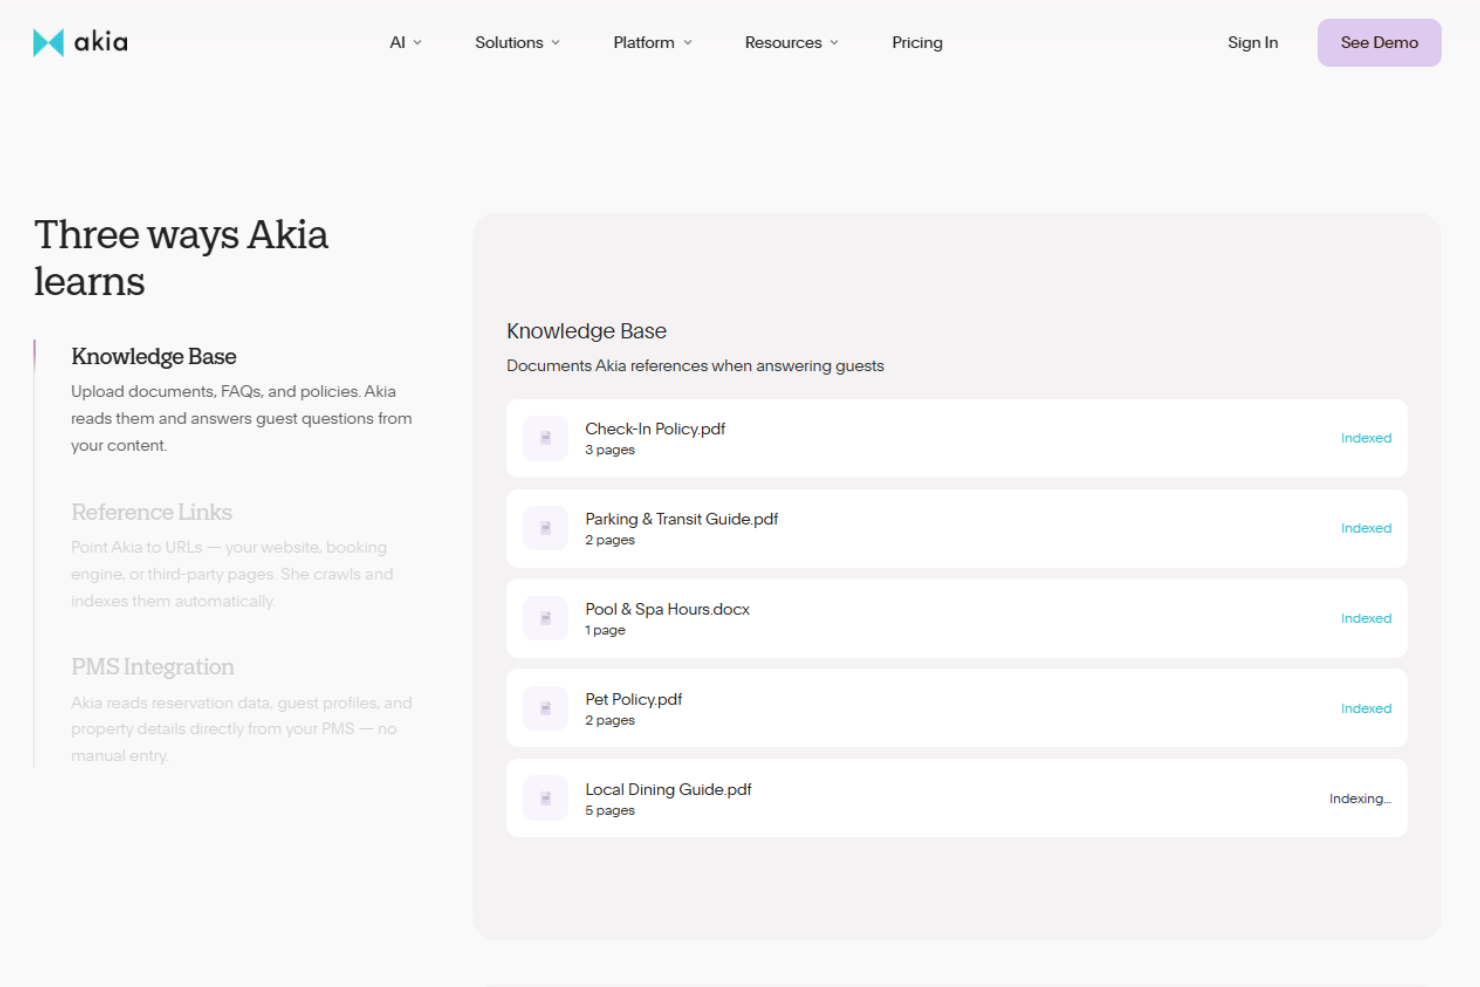
Task: Click the Knowledge Base sidebar heading
Action: pos(153,356)
